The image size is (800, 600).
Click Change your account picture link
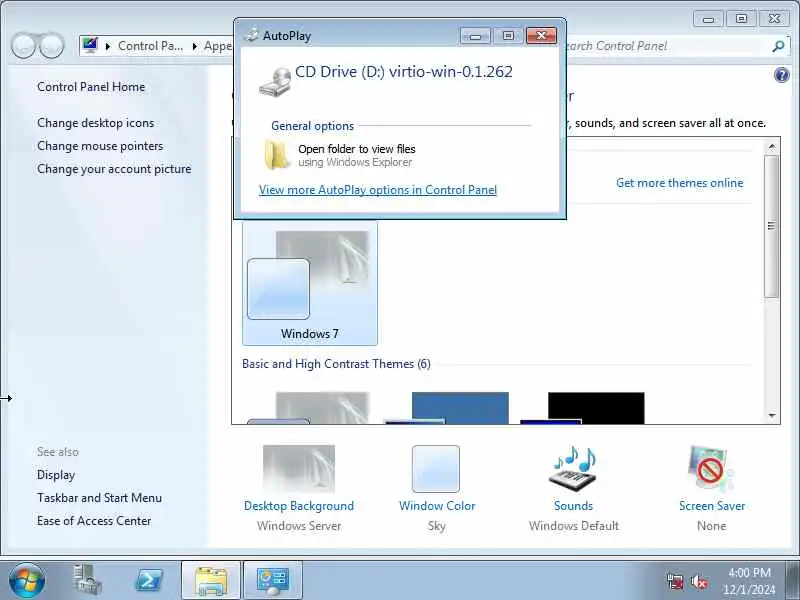click(114, 169)
